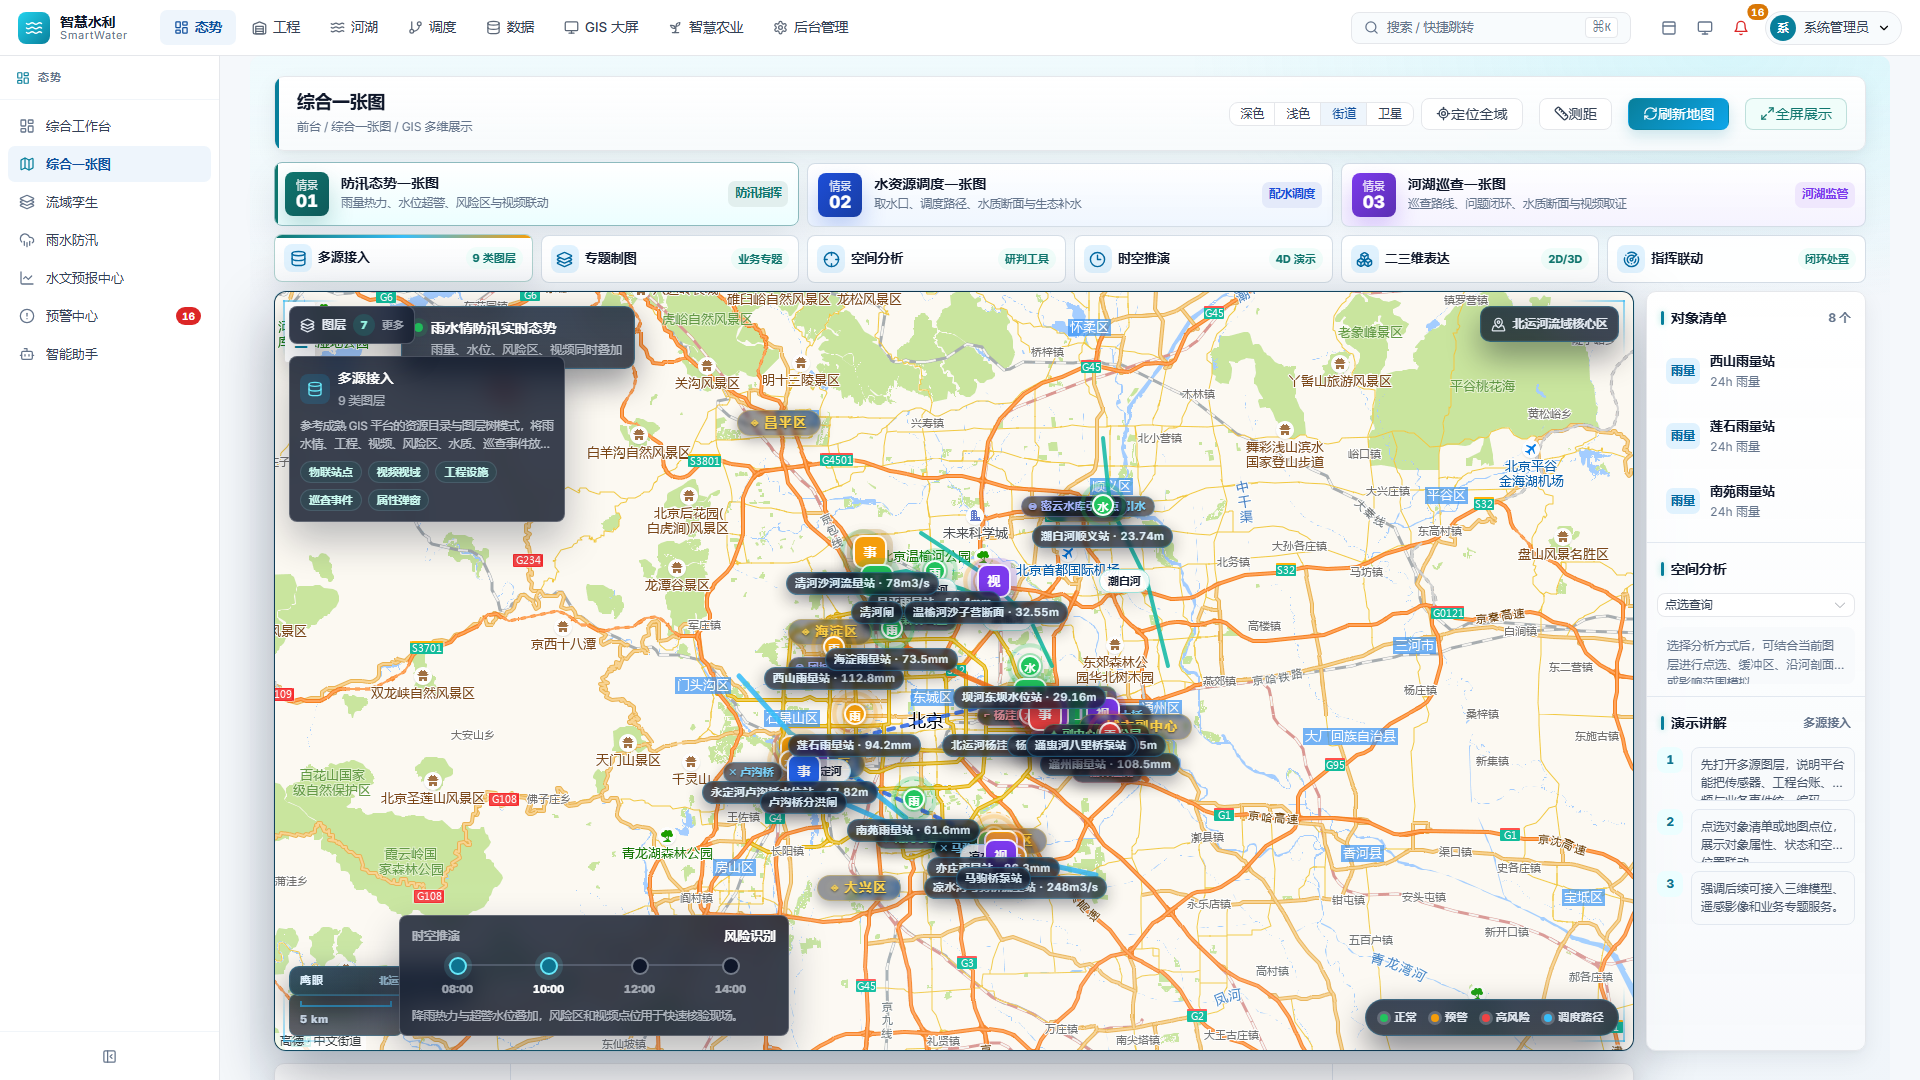Open notifications bell with 16 badge
The height and width of the screenshot is (1080, 1920).
(x=1741, y=28)
